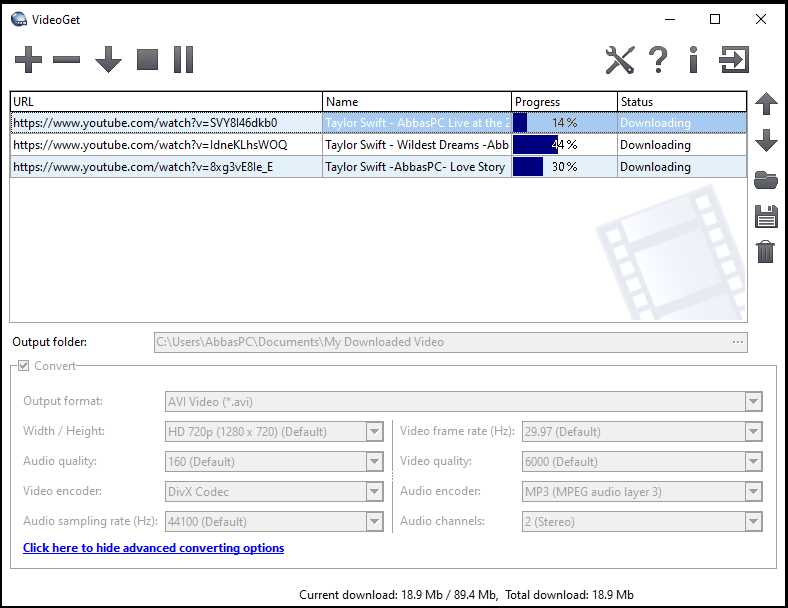Open the Output format dropdown
The image size is (788, 608).
tap(753, 401)
